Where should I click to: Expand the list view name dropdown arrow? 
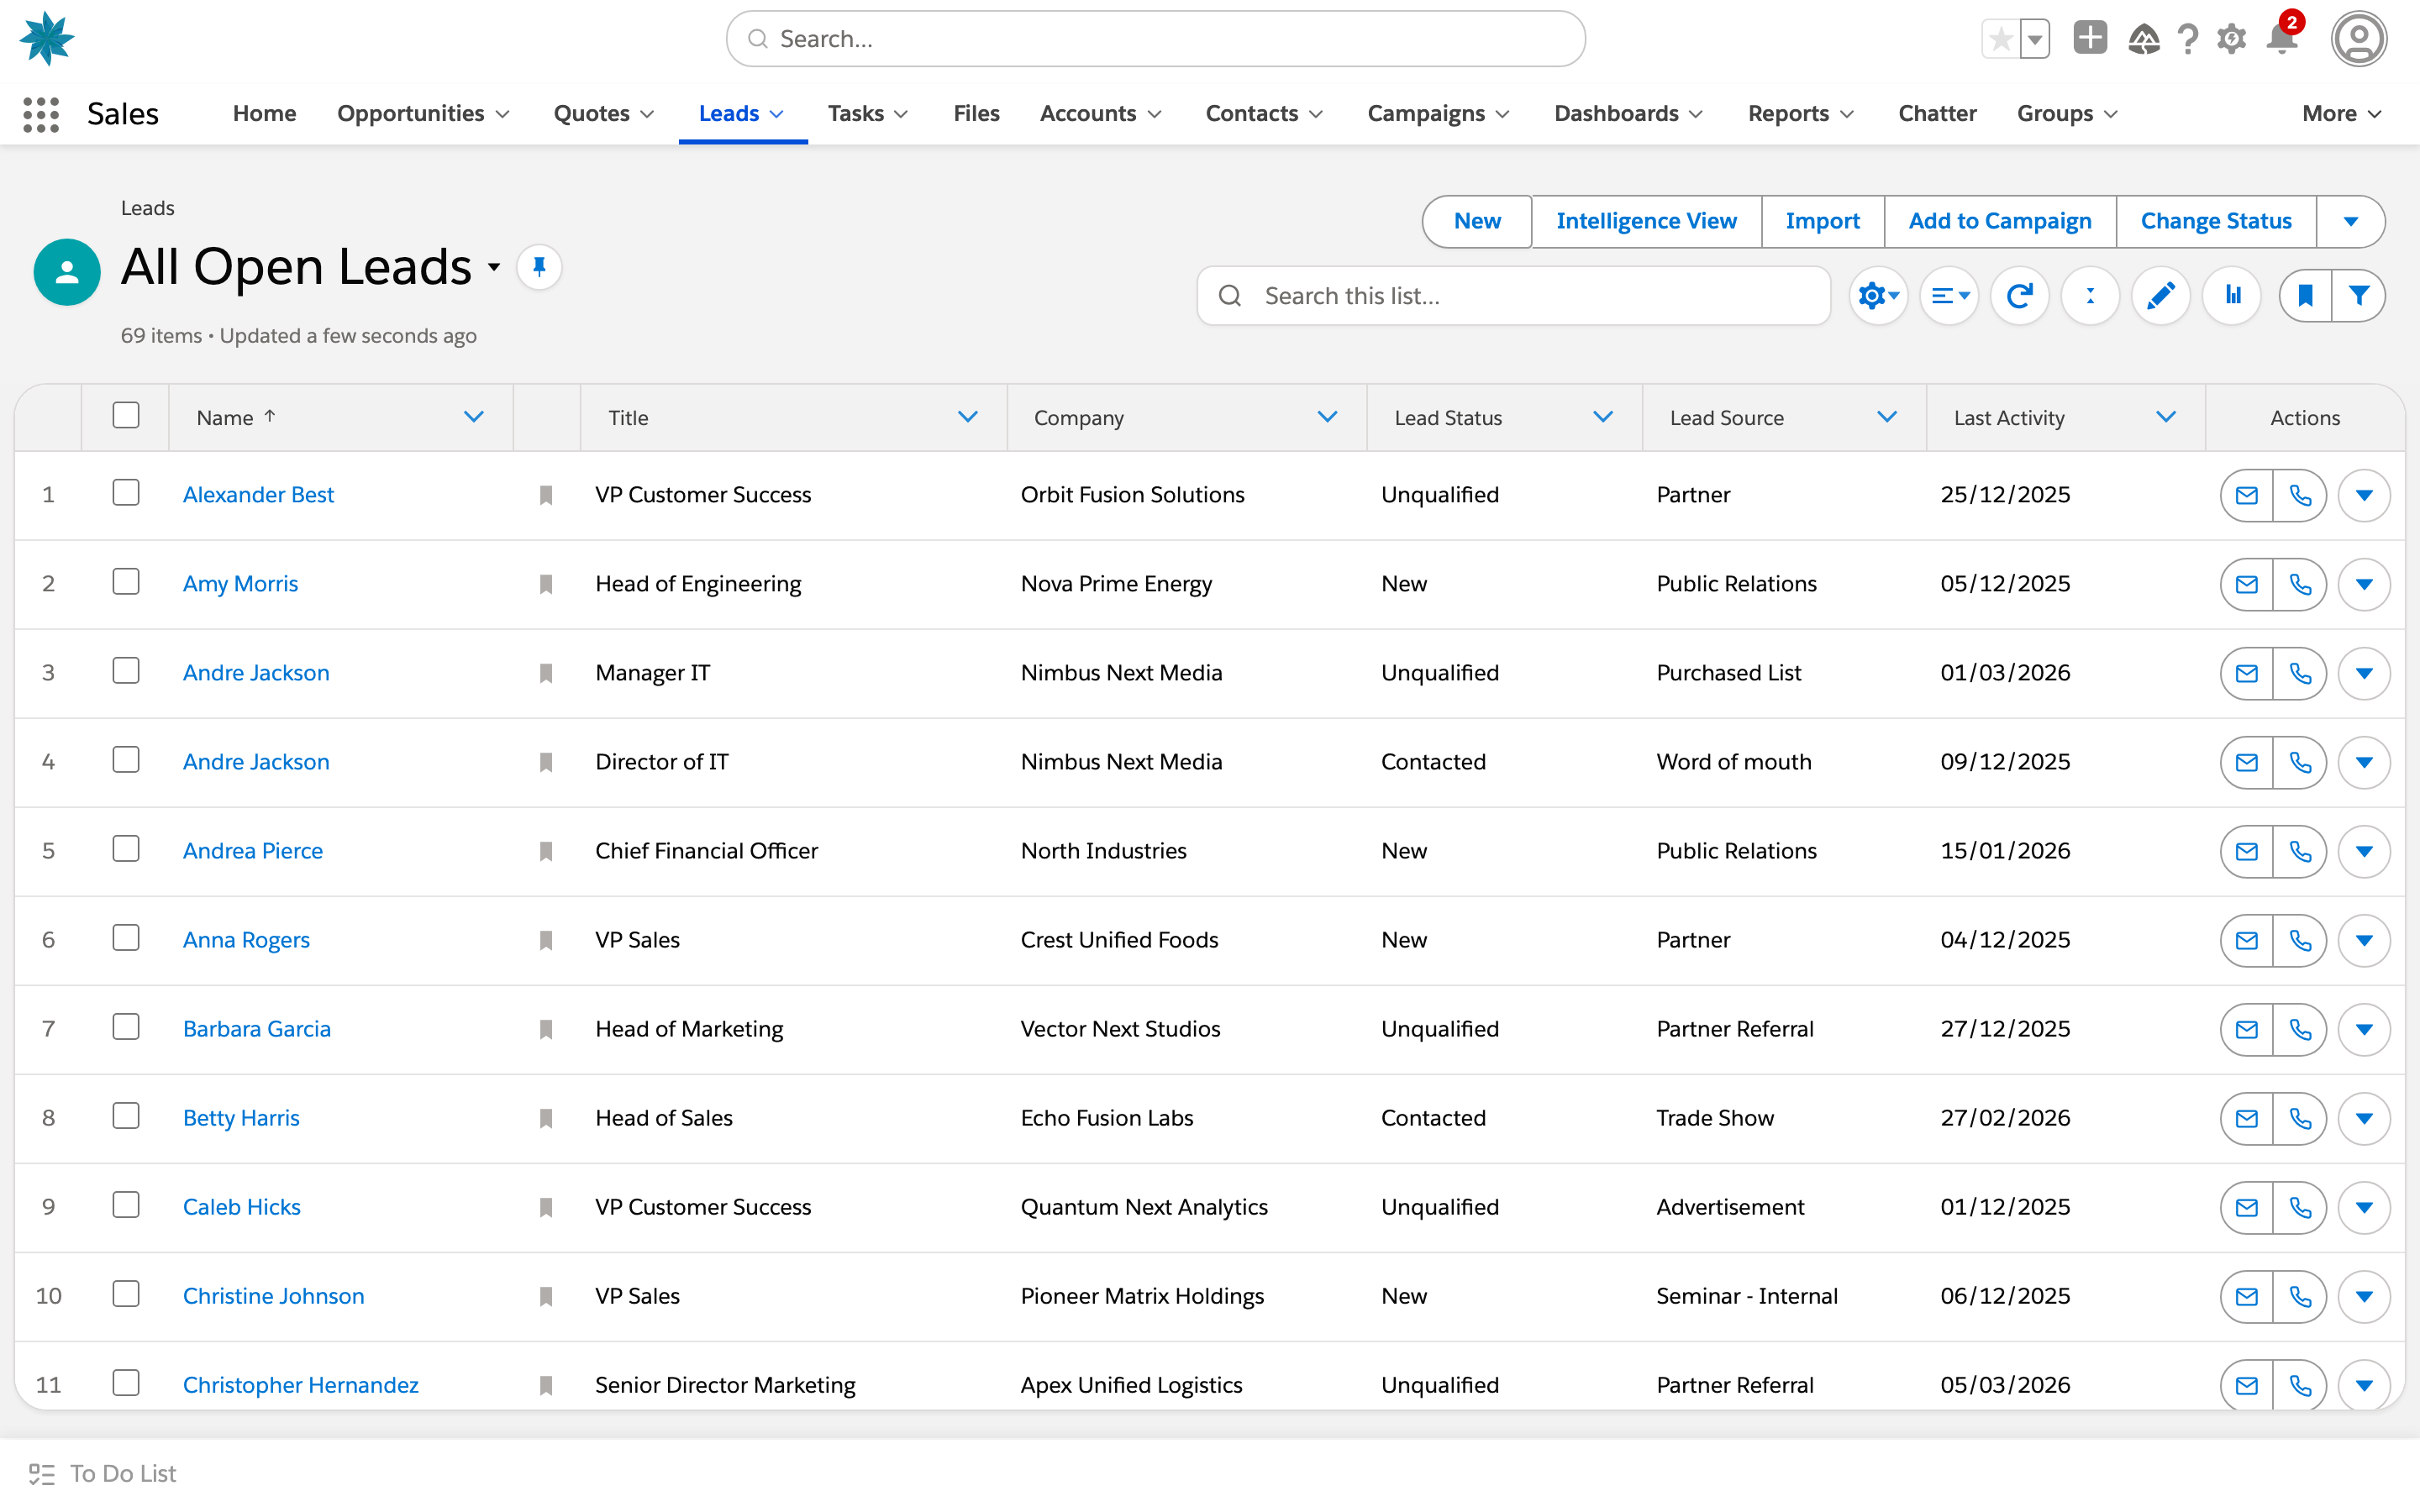point(494,267)
